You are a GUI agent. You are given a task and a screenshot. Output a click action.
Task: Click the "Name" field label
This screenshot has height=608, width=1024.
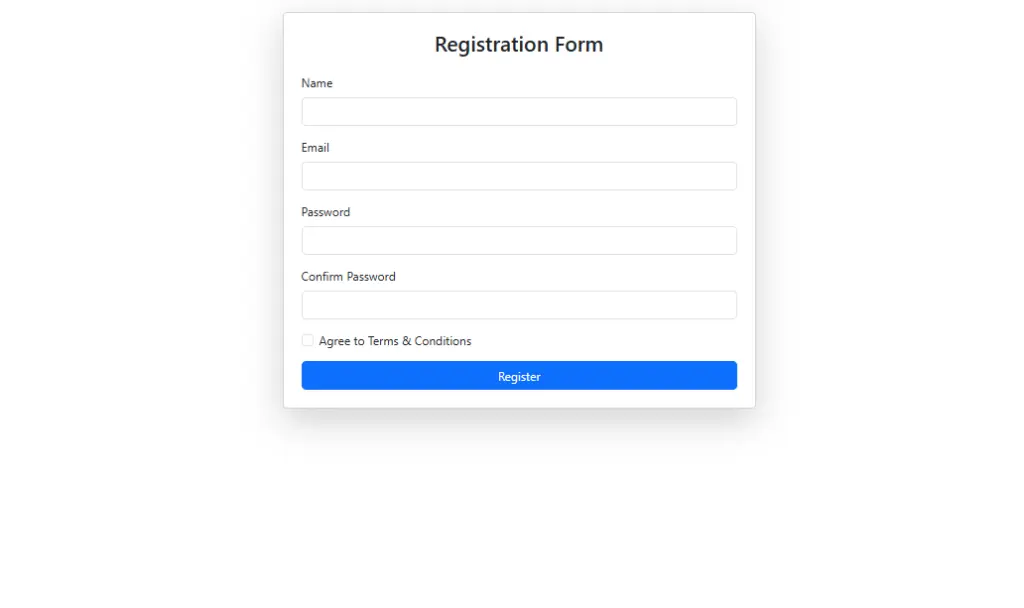tap(317, 83)
